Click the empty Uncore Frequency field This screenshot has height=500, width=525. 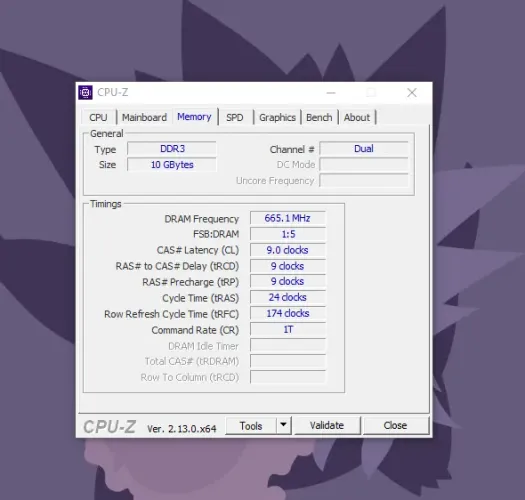tap(364, 181)
